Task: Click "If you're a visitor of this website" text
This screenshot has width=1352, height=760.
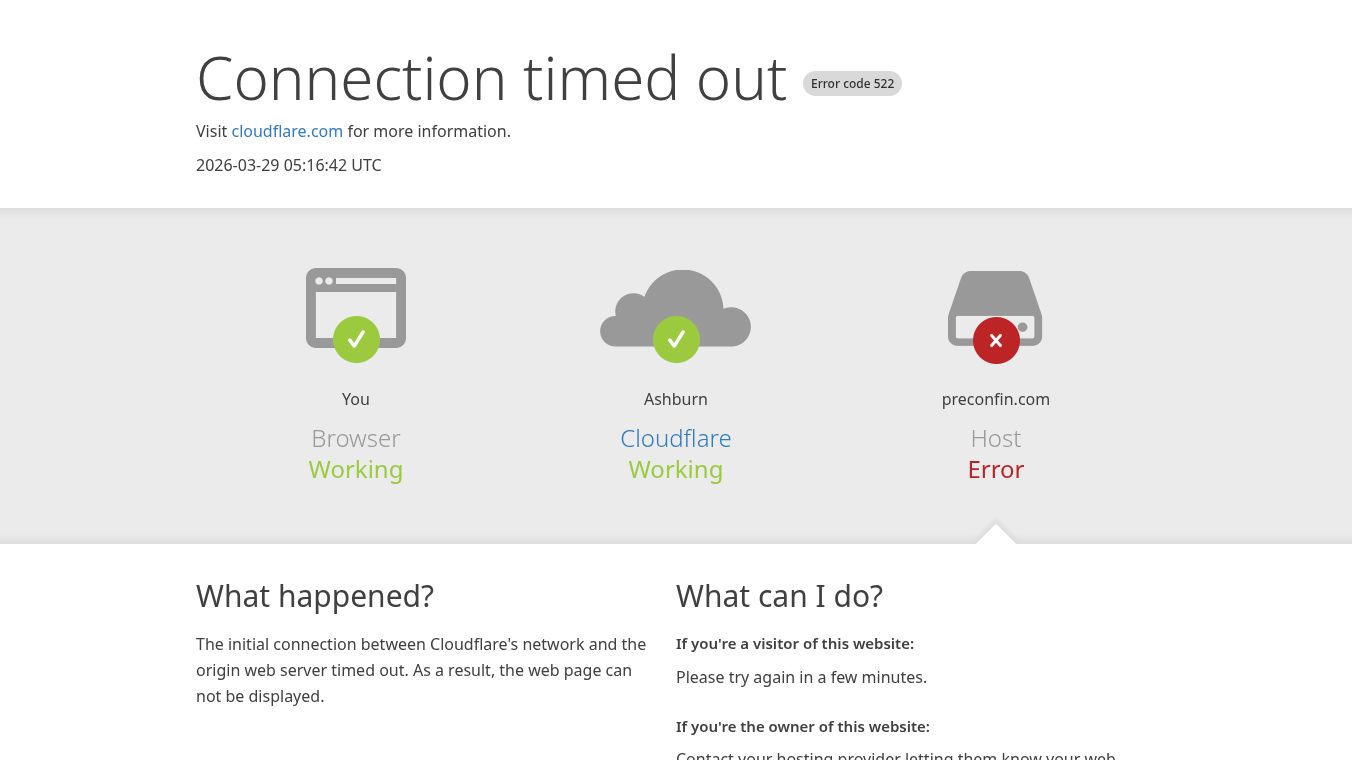Action: coord(795,644)
